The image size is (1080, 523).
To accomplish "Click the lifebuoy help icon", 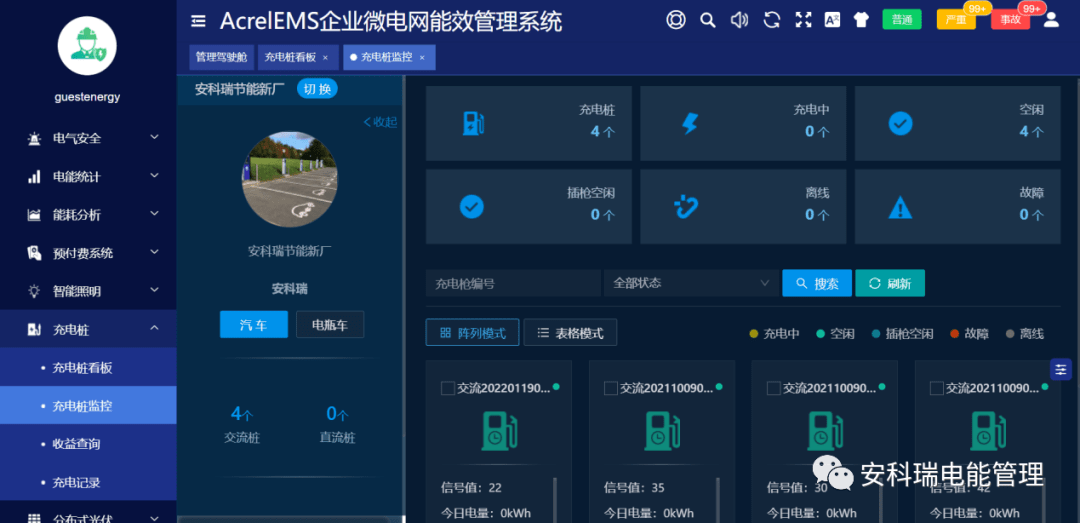I will point(676,19).
